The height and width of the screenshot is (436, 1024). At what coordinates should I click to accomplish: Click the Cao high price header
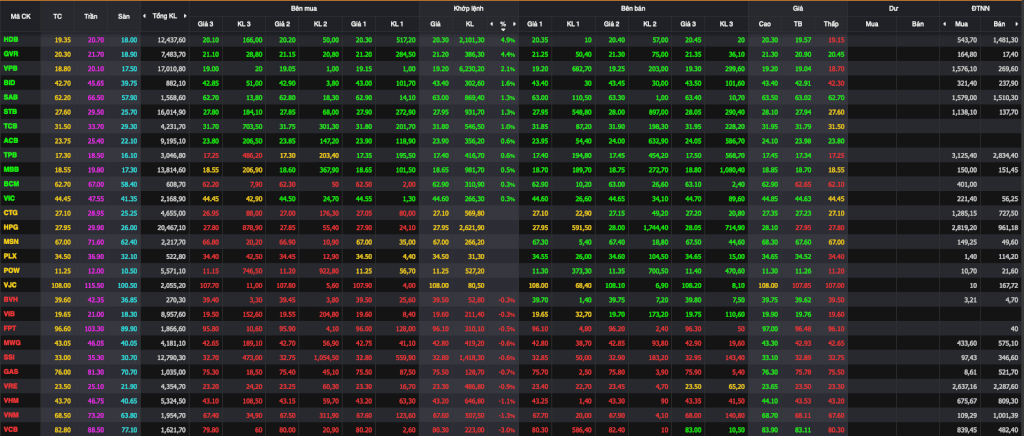pos(765,24)
